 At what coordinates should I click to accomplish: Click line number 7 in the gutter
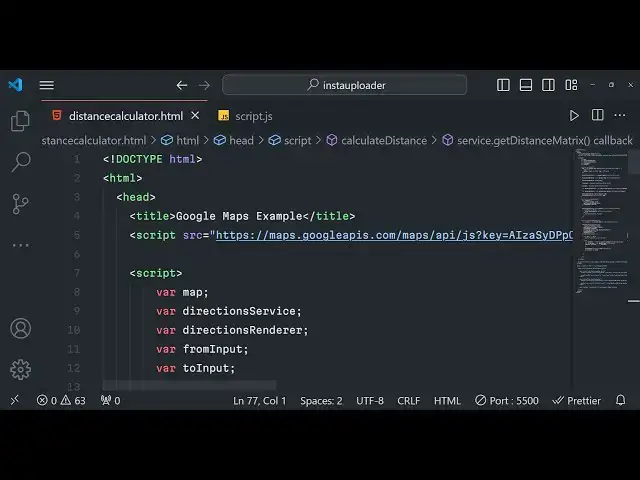coord(77,273)
